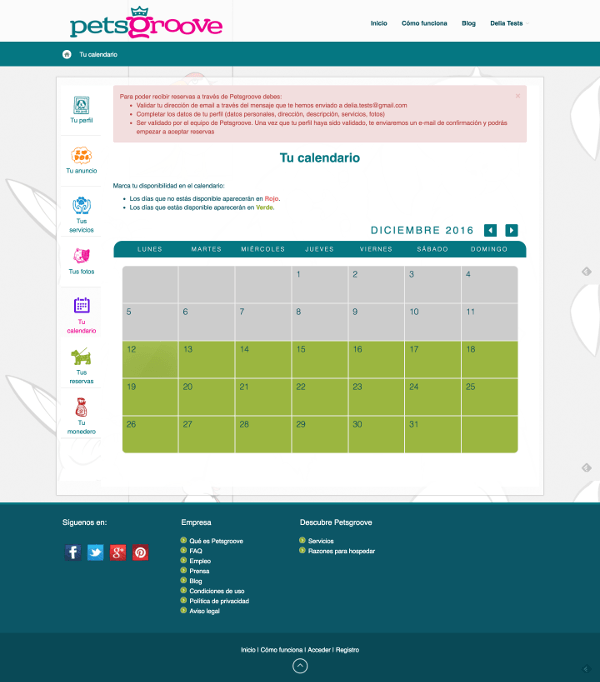Open the Google Plus social icon
600x682 pixels.
[x=118, y=552]
